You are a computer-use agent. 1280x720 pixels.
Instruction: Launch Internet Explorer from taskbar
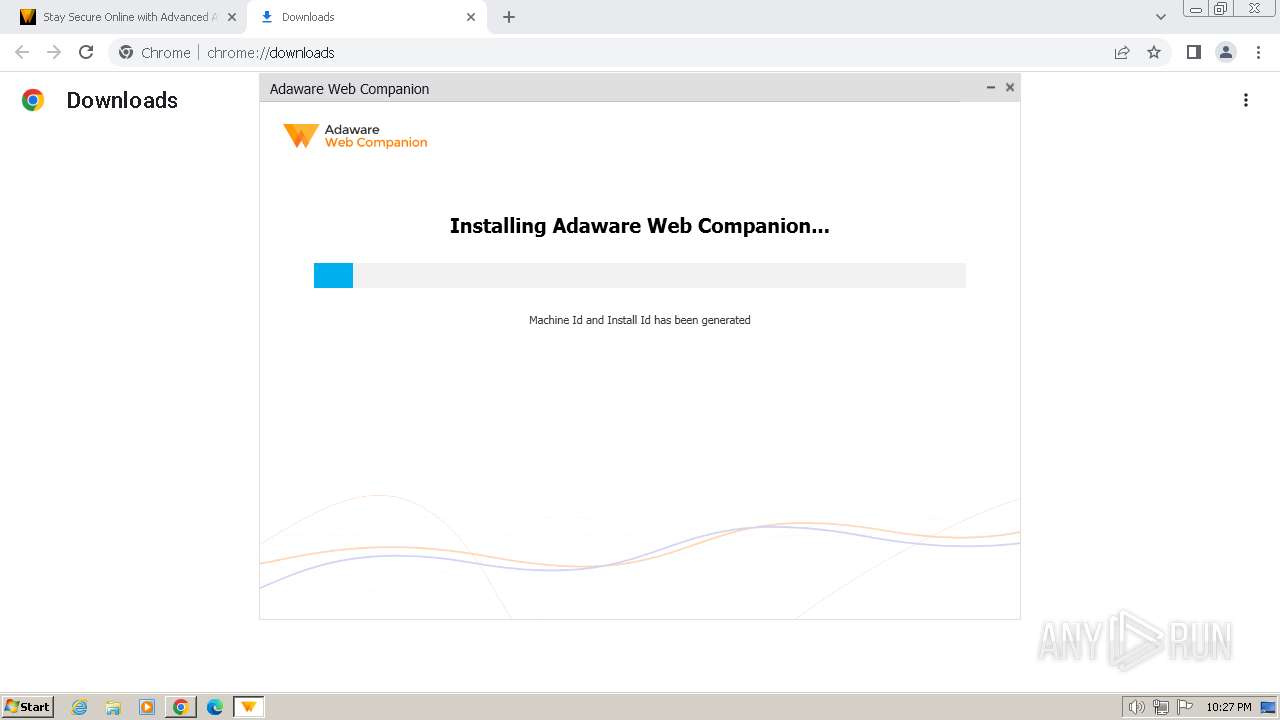click(80, 707)
